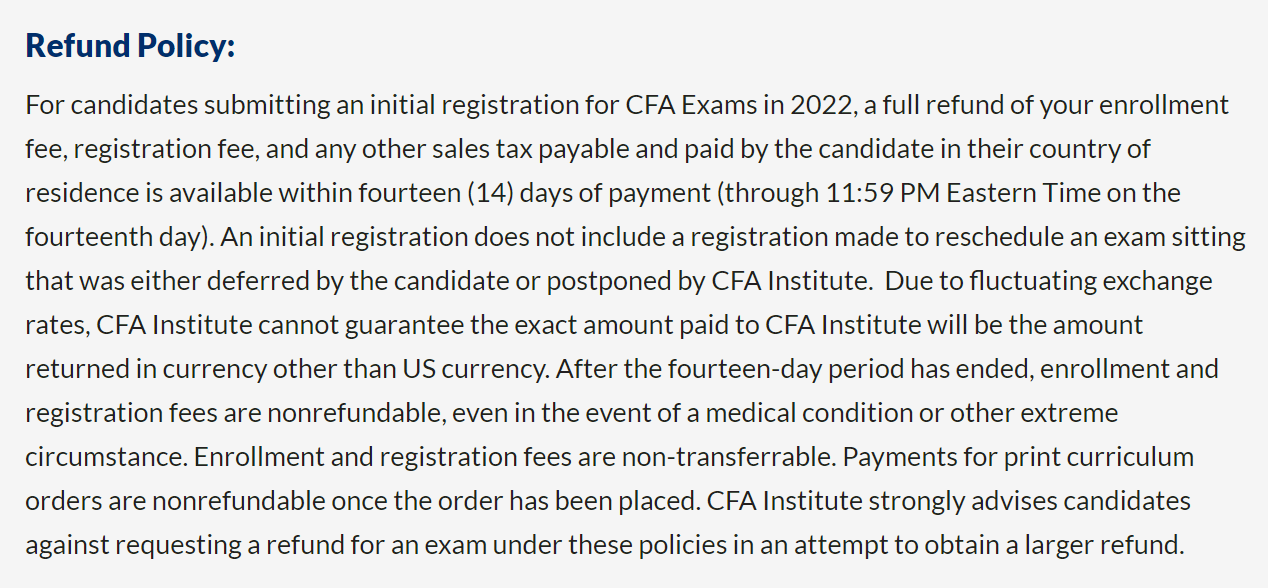This screenshot has width=1268, height=588.
Task: Click the Refund Policy heading
Action: click(x=130, y=46)
